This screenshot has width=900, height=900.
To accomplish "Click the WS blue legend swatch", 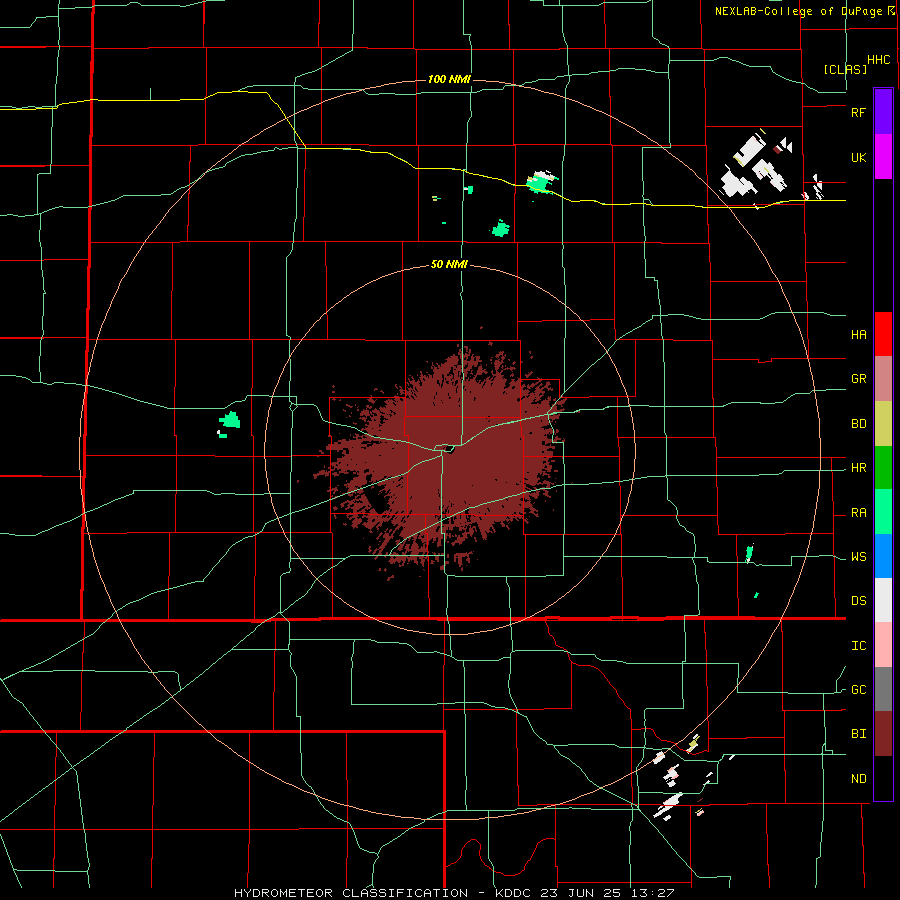I will [x=883, y=556].
